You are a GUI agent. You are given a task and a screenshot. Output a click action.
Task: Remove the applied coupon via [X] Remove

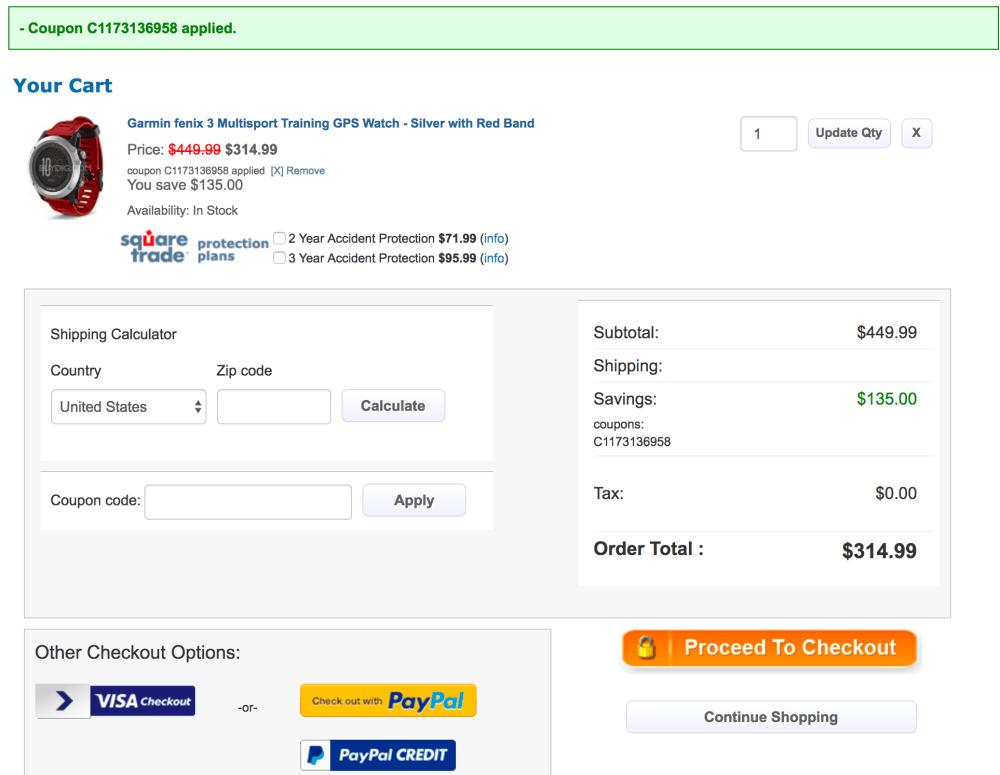(298, 171)
